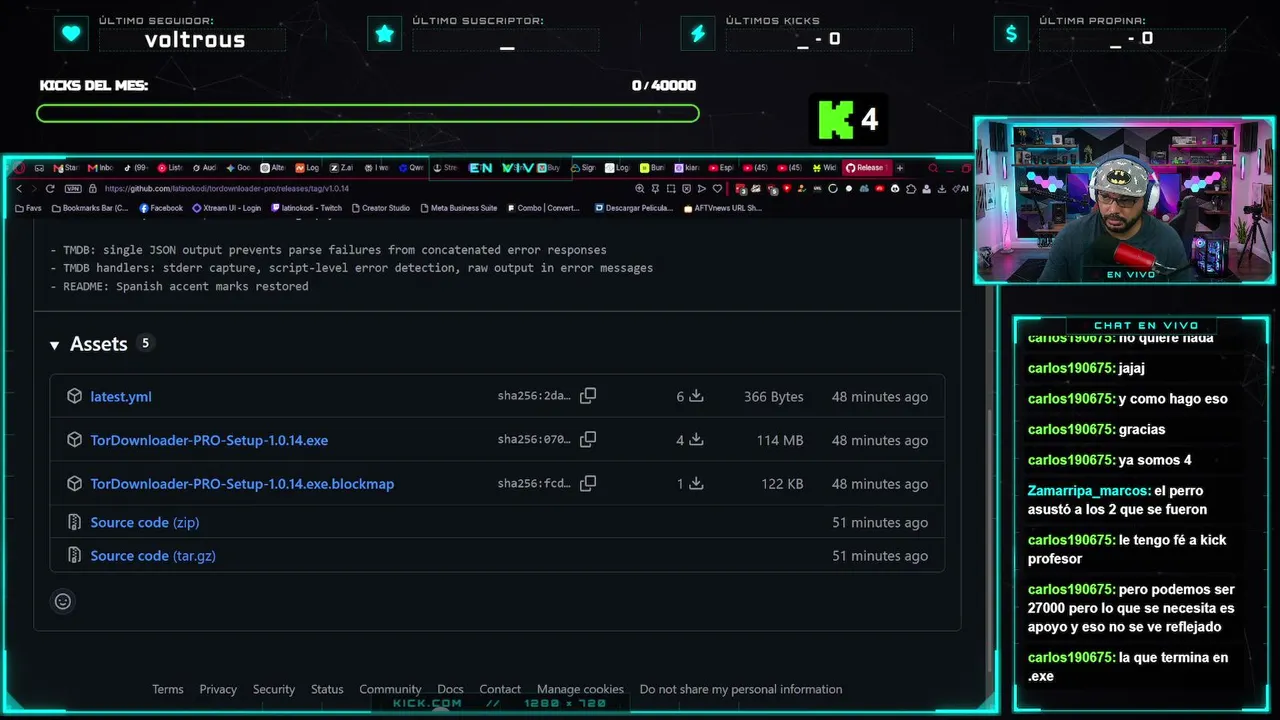Screen dimensions: 1280x720
Task: Open the Xtream UI - Login bookmark
Action: (x=226, y=208)
